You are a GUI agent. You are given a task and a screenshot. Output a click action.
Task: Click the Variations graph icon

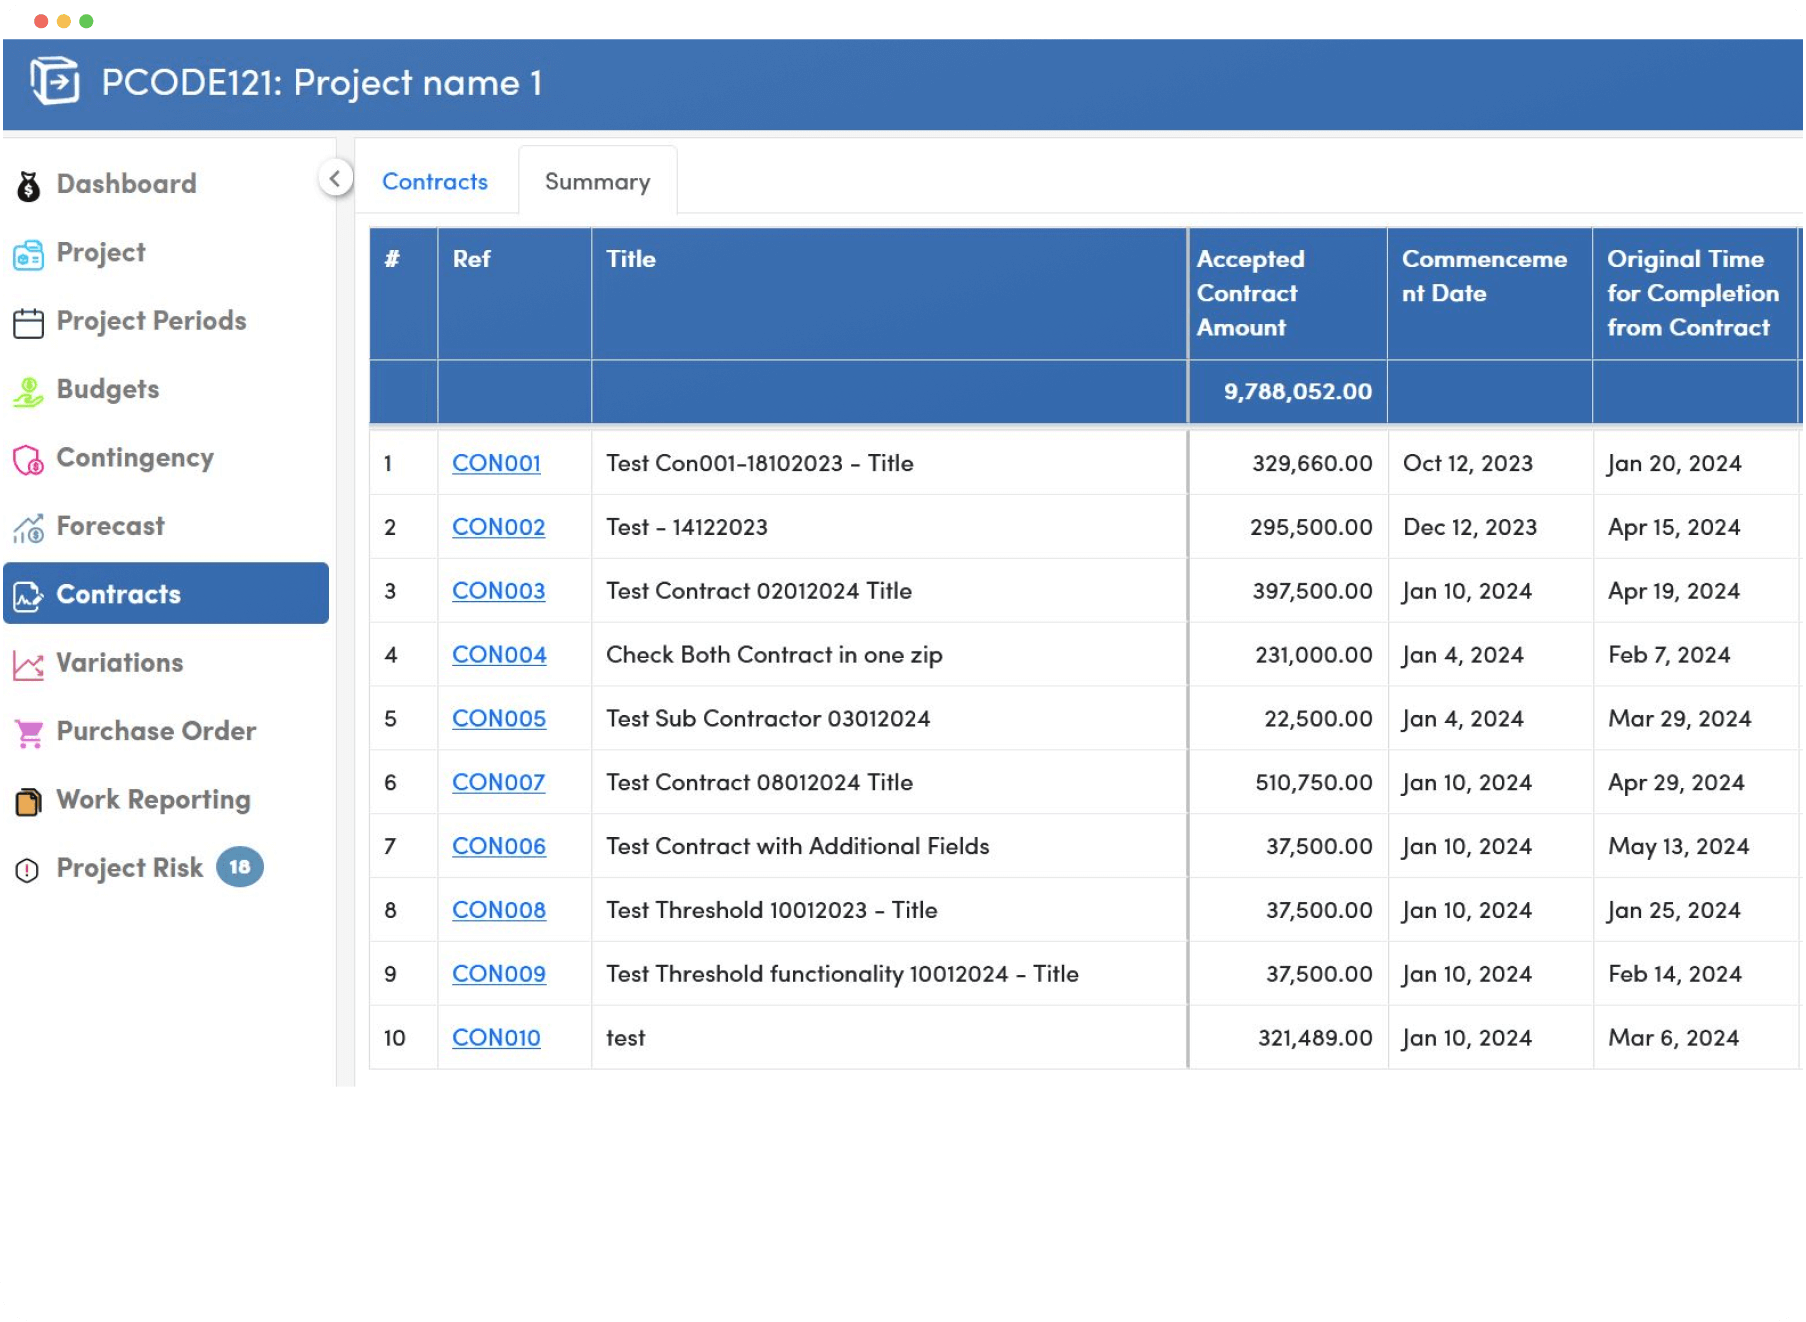pyautogui.click(x=30, y=663)
